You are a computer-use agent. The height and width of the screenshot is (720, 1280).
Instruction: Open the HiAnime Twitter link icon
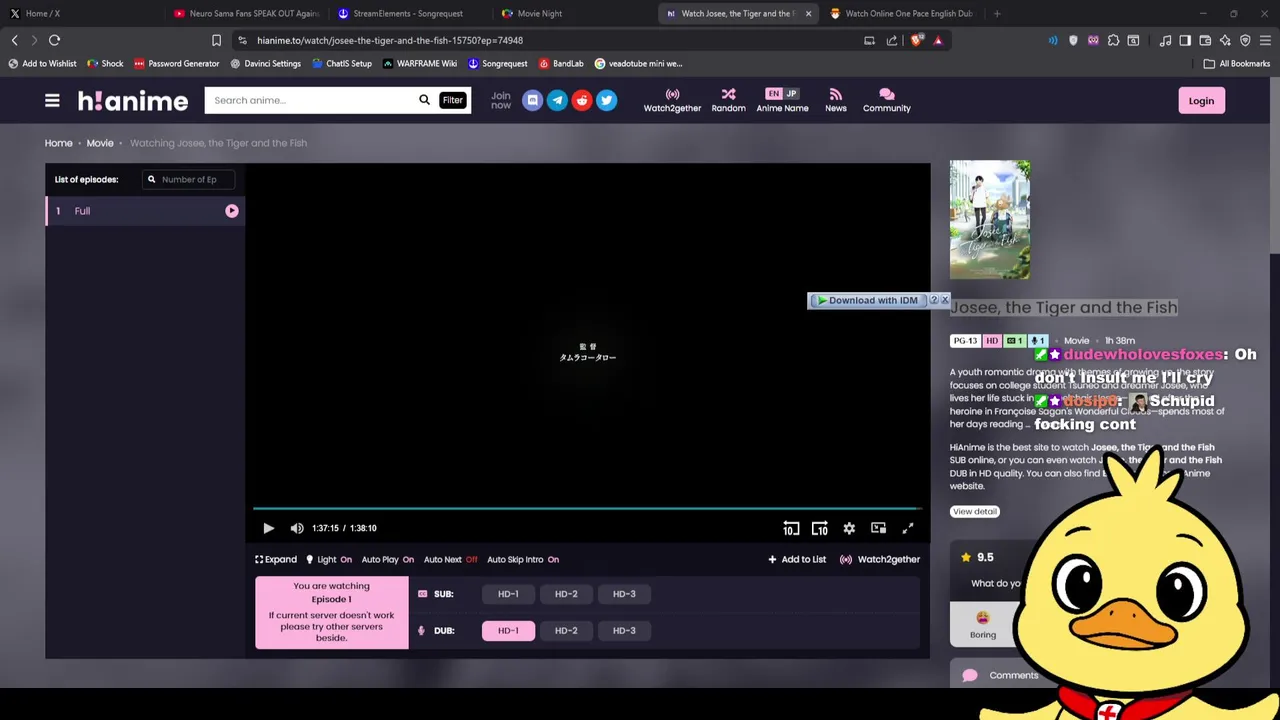606,100
